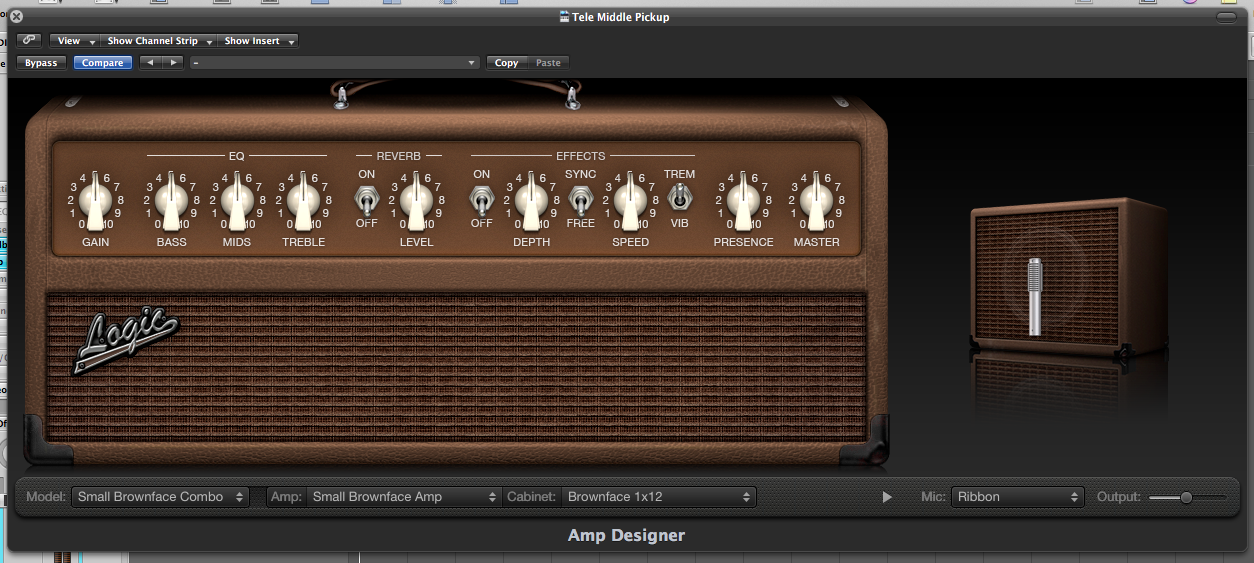Viewport: 1254px width, 563px height.
Task: Adjust the Output slider
Action: tap(1187, 497)
